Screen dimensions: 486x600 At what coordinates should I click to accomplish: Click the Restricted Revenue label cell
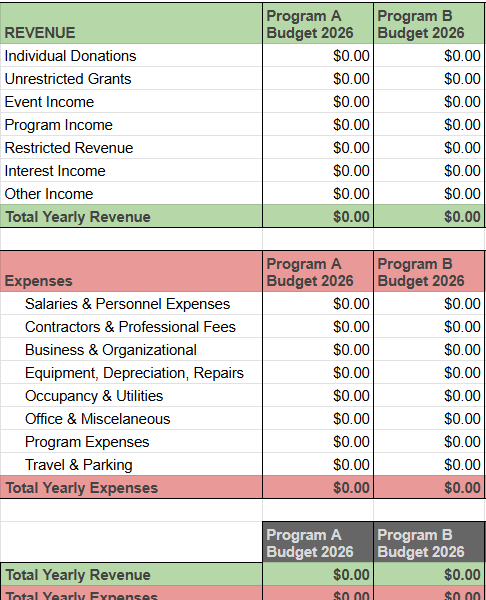point(131,147)
